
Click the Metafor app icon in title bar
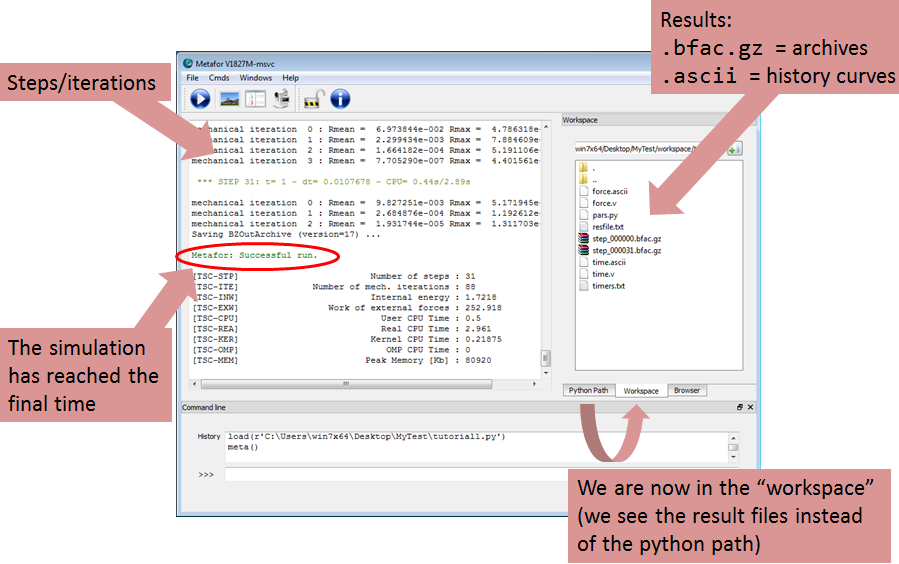click(x=187, y=63)
